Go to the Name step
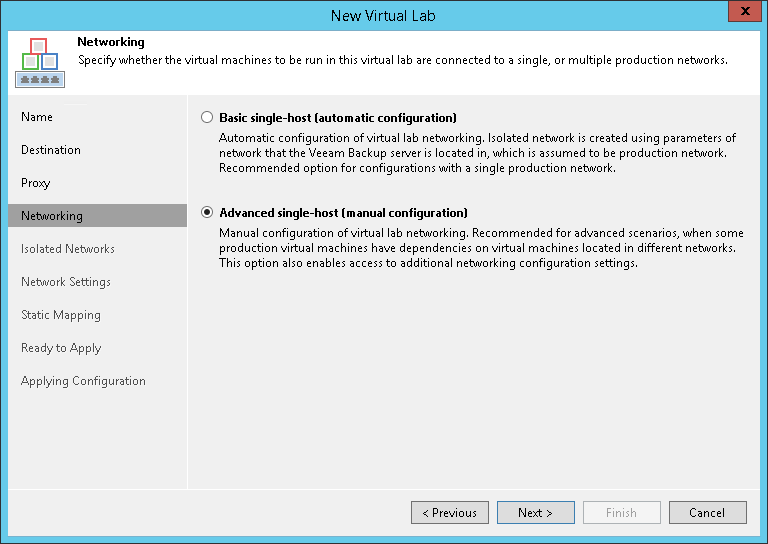This screenshot has height=544, width=768. tap(37, 117)
